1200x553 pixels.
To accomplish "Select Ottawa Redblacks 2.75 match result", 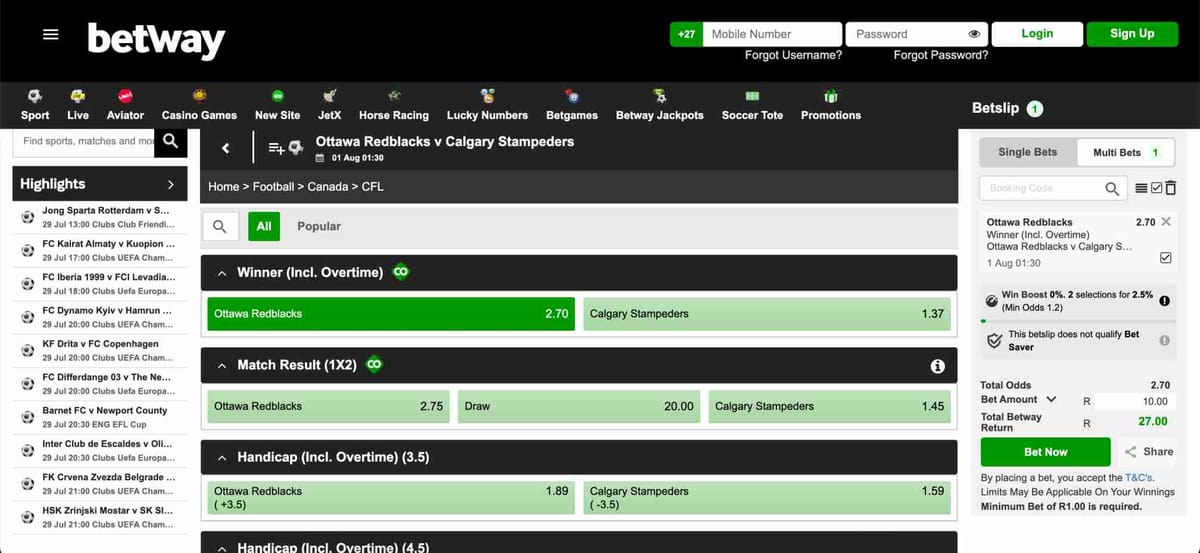I will (328, 406).
